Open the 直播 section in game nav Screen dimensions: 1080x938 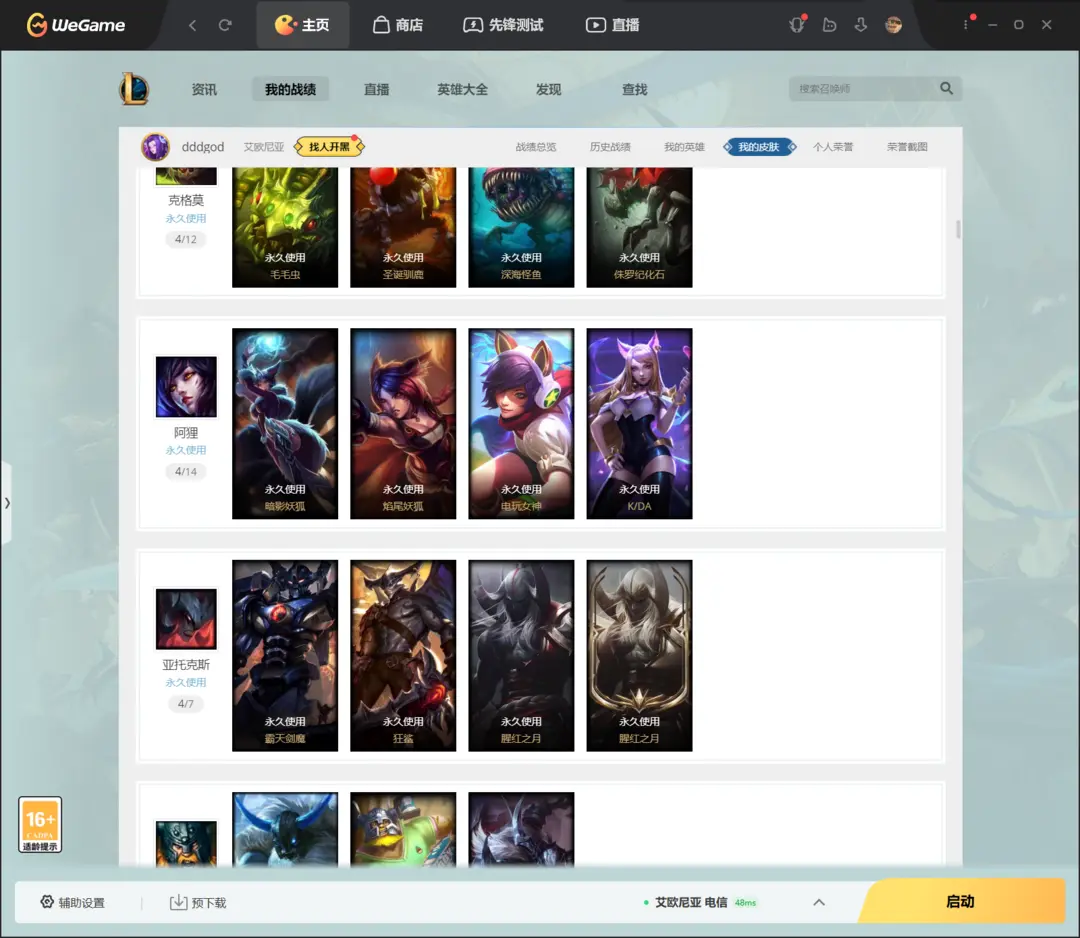coord(376,90)
